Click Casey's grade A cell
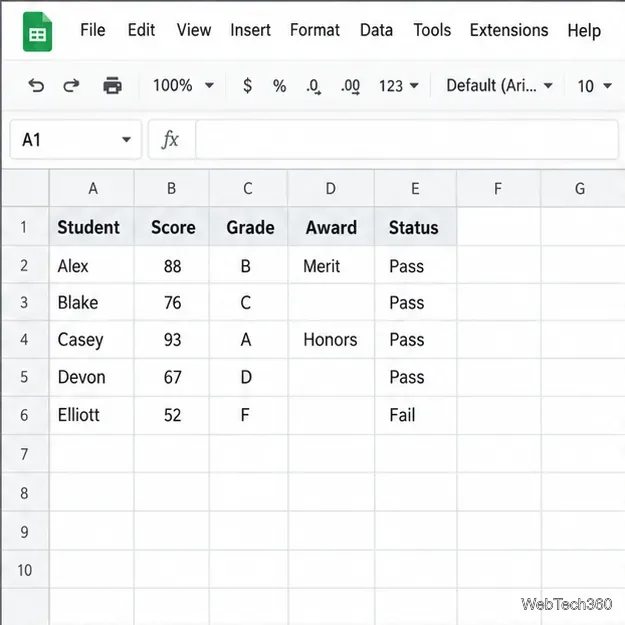Viewport: 625px width, 625px height. point(248,340)
